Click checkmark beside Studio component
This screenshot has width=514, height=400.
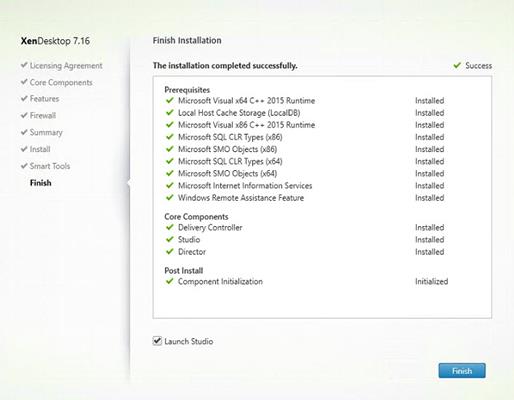(170, 239)
